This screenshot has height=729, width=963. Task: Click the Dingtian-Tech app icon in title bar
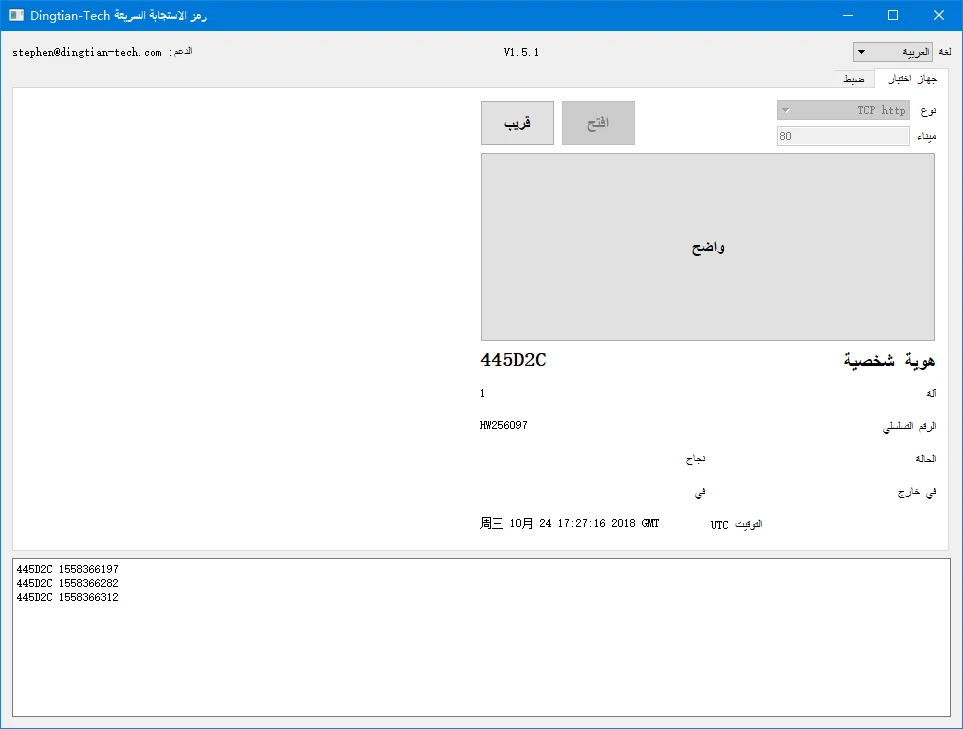tap(16, 15)
